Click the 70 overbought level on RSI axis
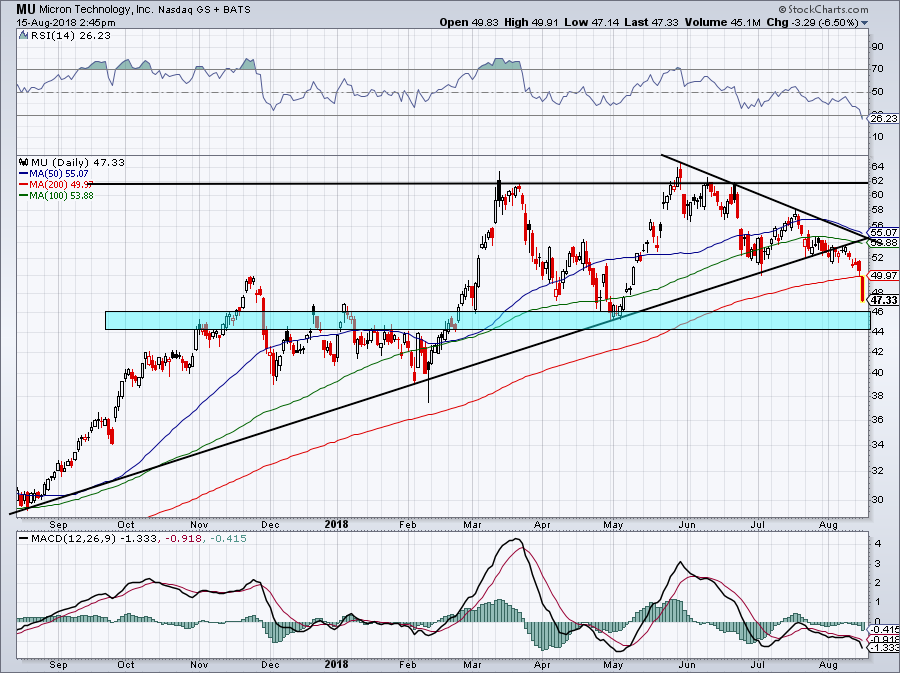900x673 pixels. click(x=878, y=69)
